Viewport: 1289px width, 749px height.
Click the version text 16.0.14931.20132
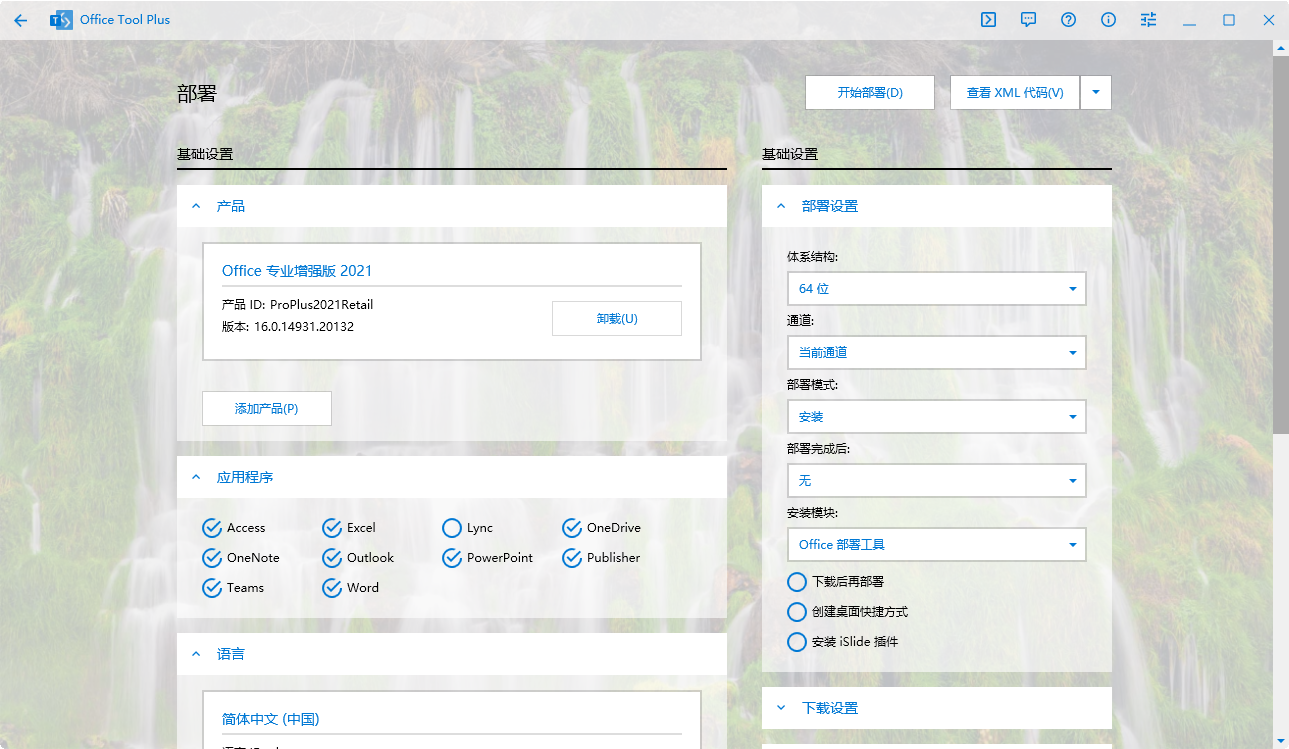pos(304,327)
